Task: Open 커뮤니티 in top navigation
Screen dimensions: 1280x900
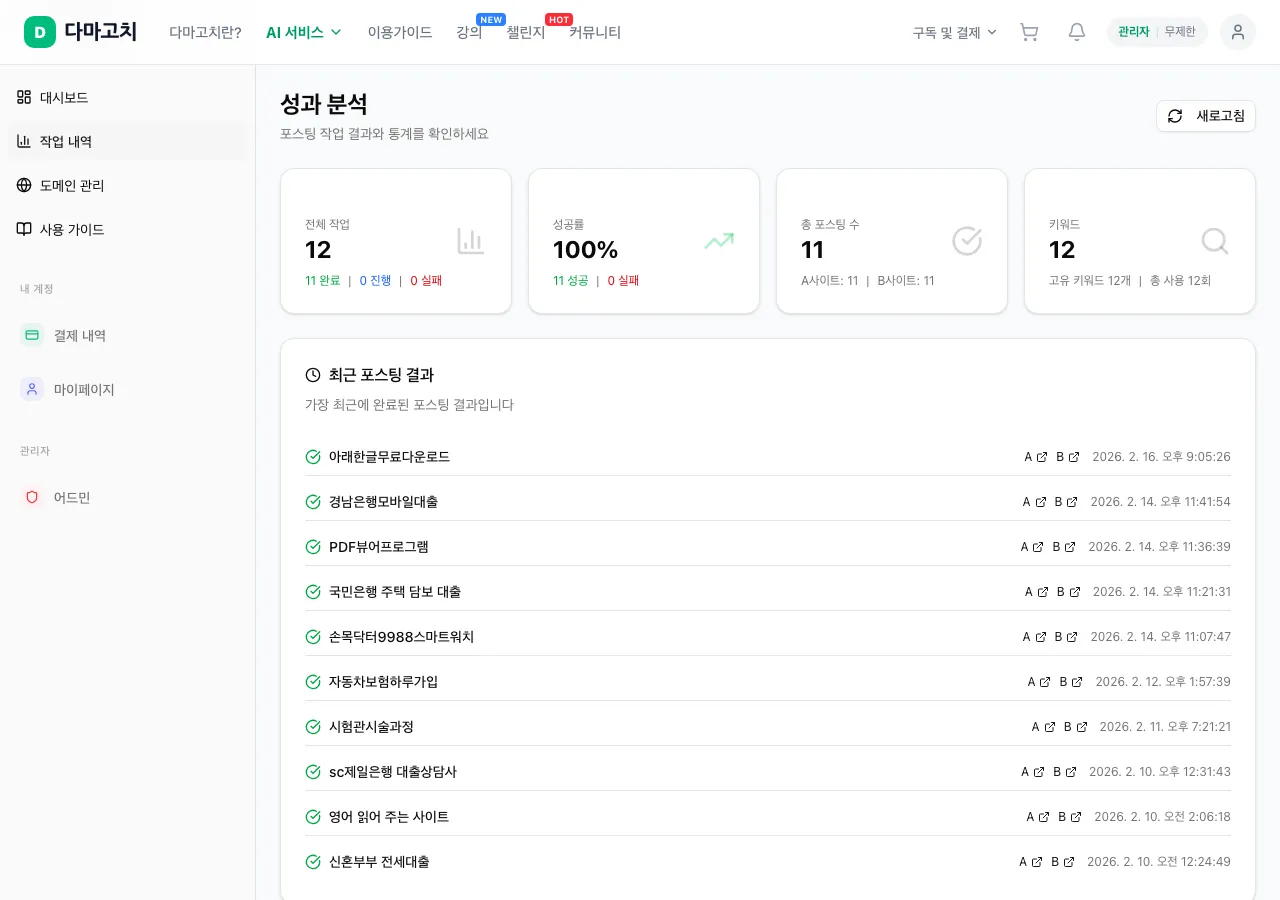Action: tap(595, 32)
